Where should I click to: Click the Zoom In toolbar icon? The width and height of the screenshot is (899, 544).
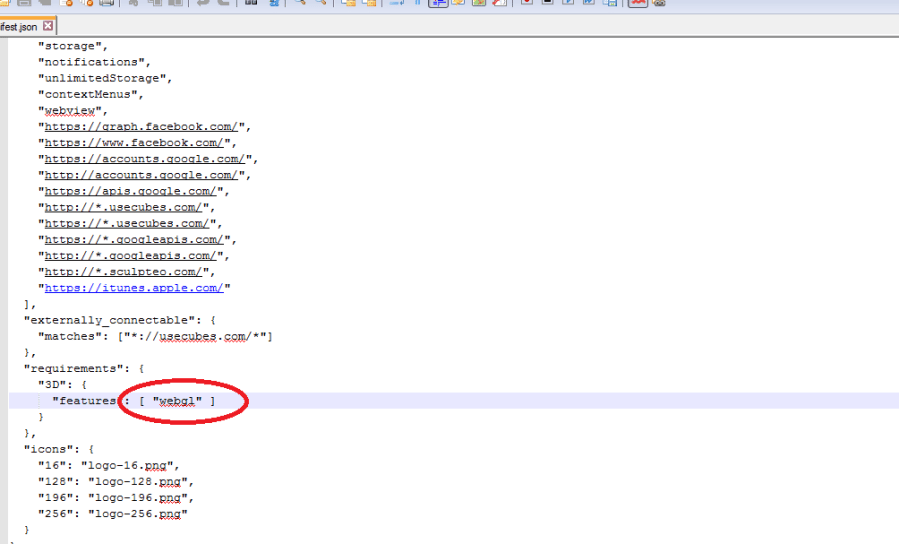[x=298, y=4]
